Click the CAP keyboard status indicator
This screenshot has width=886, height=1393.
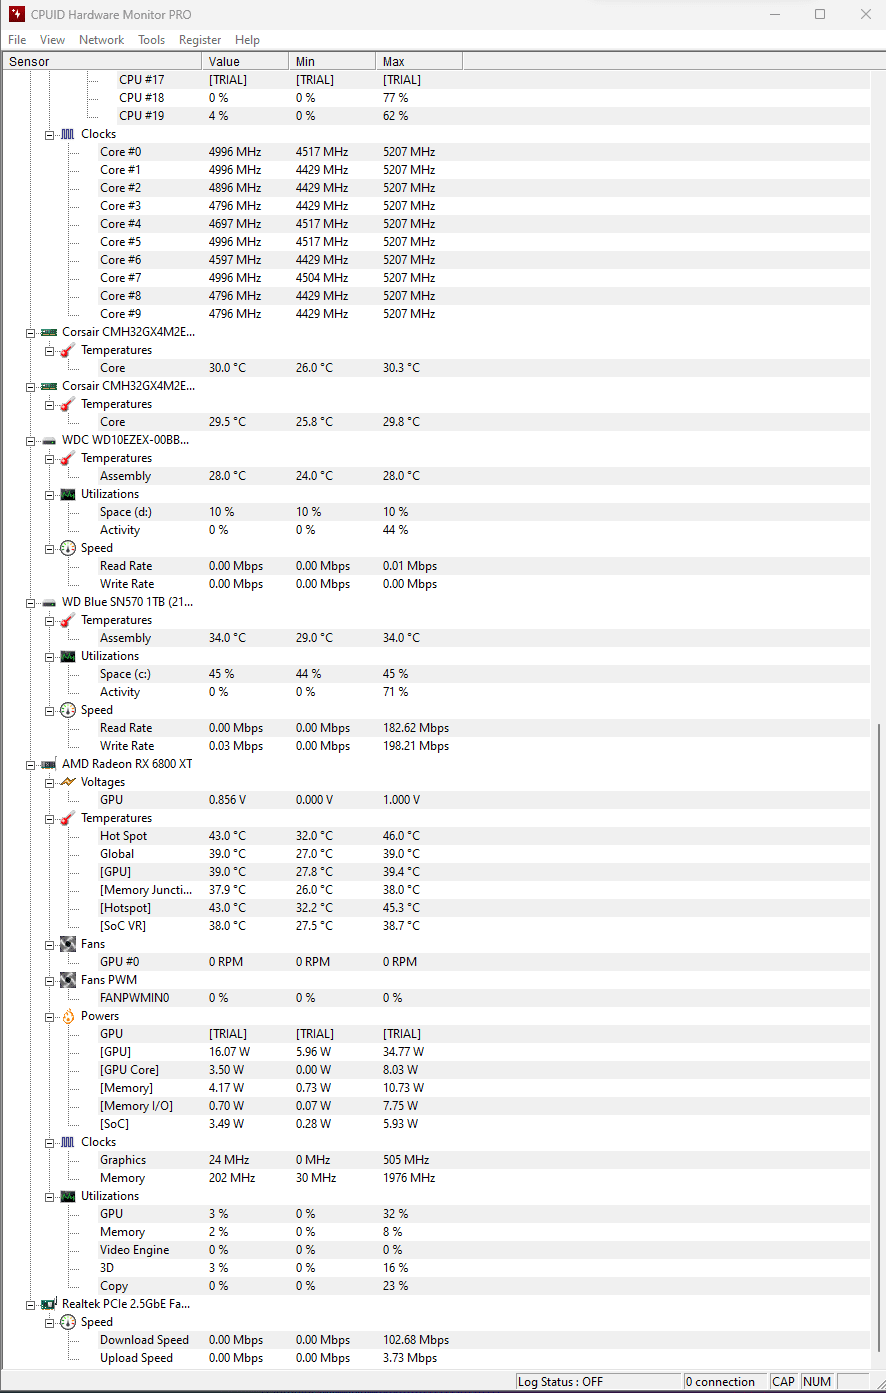click(784, 1382)
